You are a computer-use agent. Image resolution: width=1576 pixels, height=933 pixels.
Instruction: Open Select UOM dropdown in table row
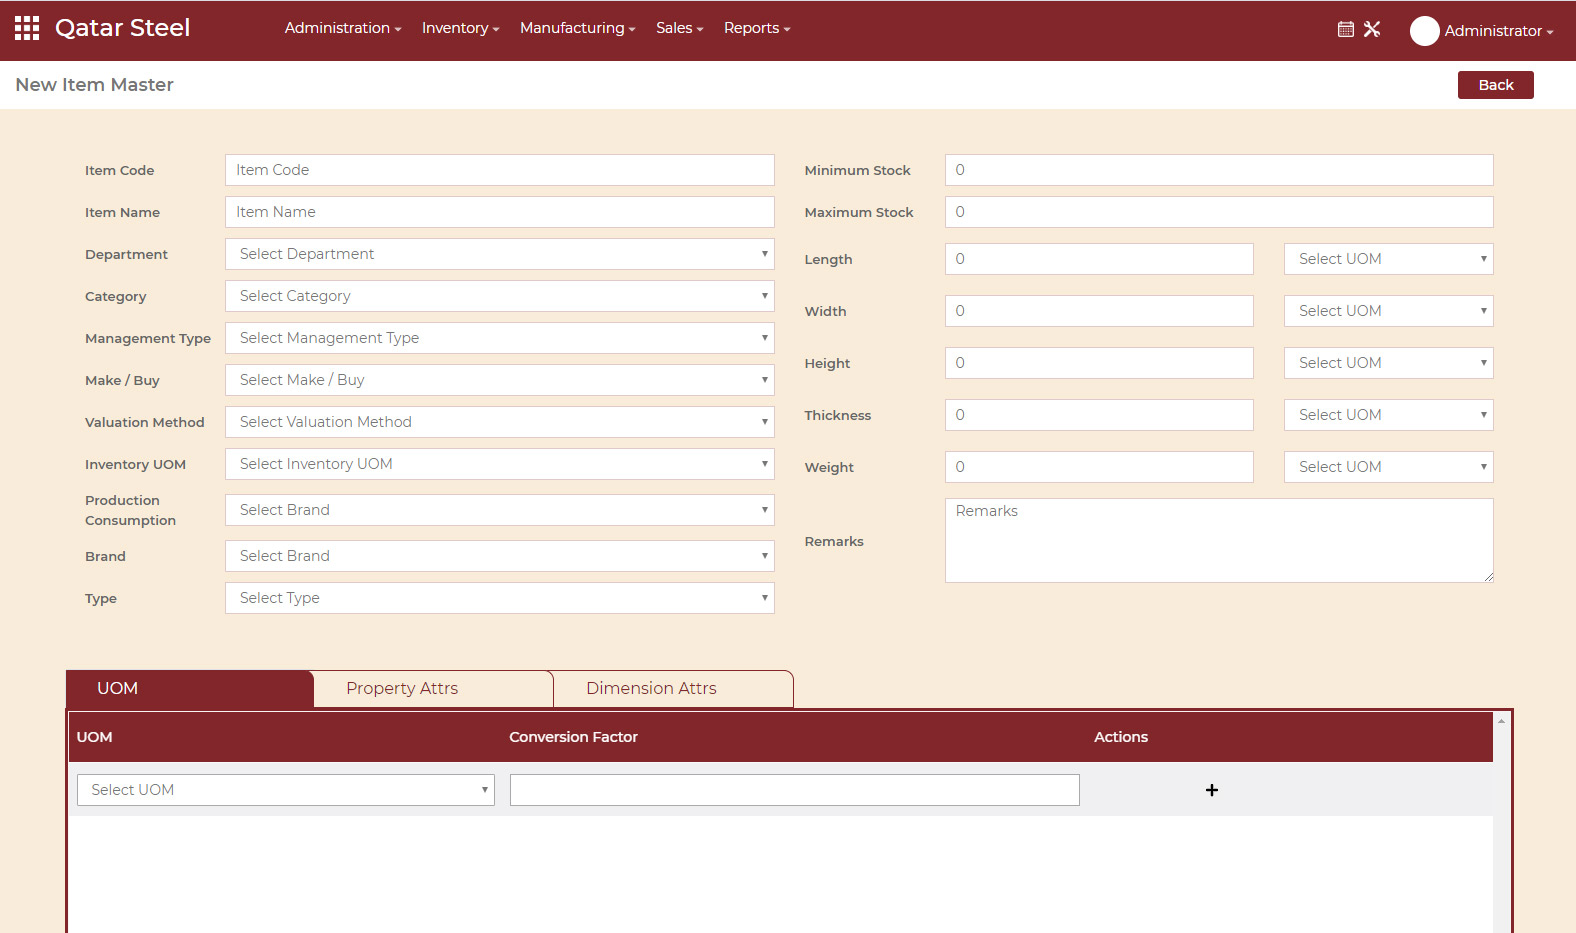coord(286,790)
